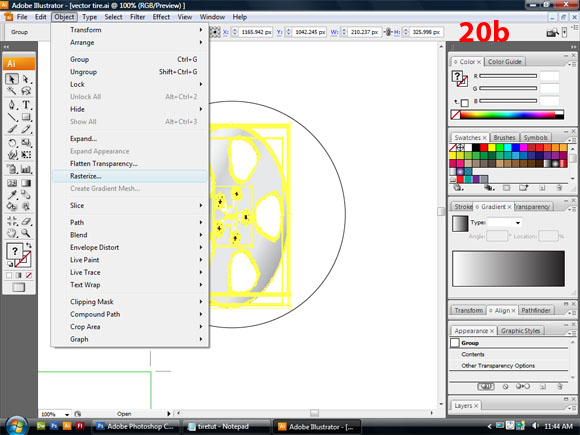Click the Stroke box in toolbox
Screen dimensions: 580x435
[24, 259]
